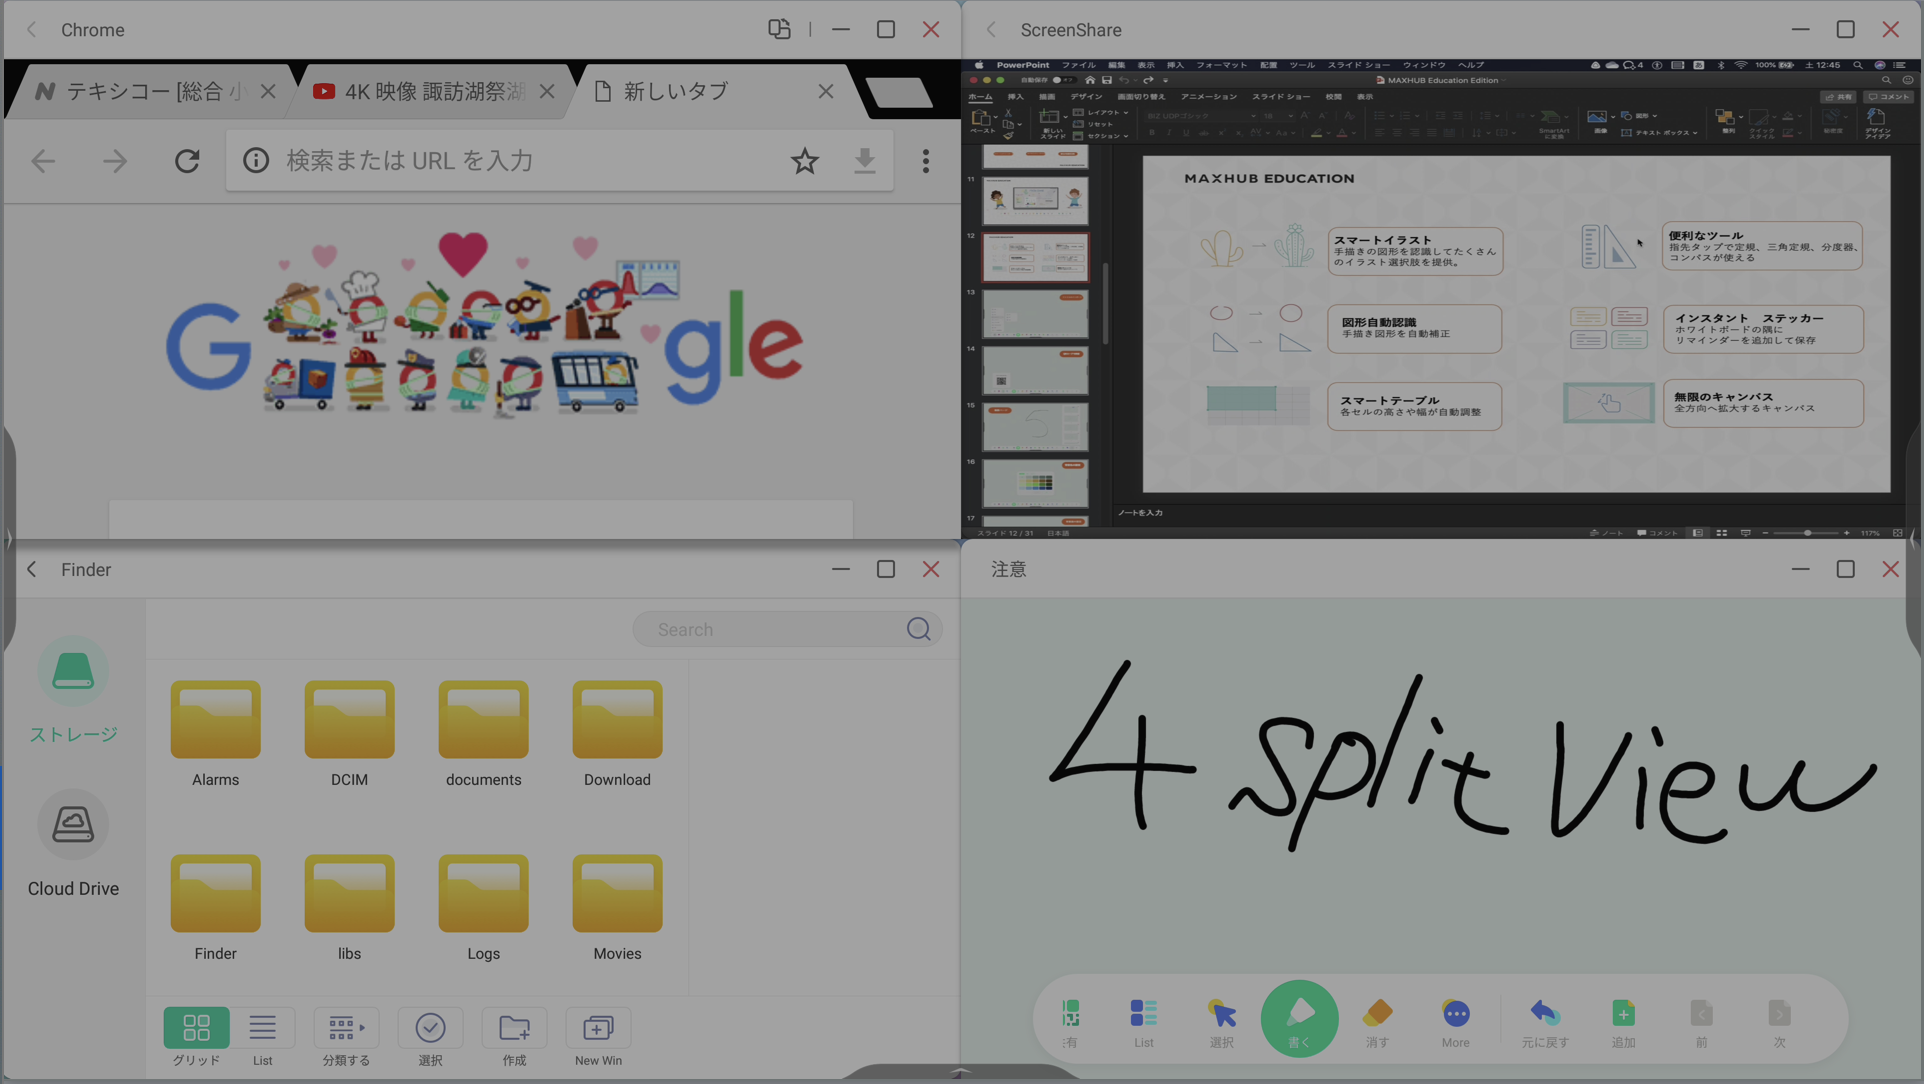Click 元に戻す undo button
Screen dimensions: 1924x1084
[1545, 1022]
